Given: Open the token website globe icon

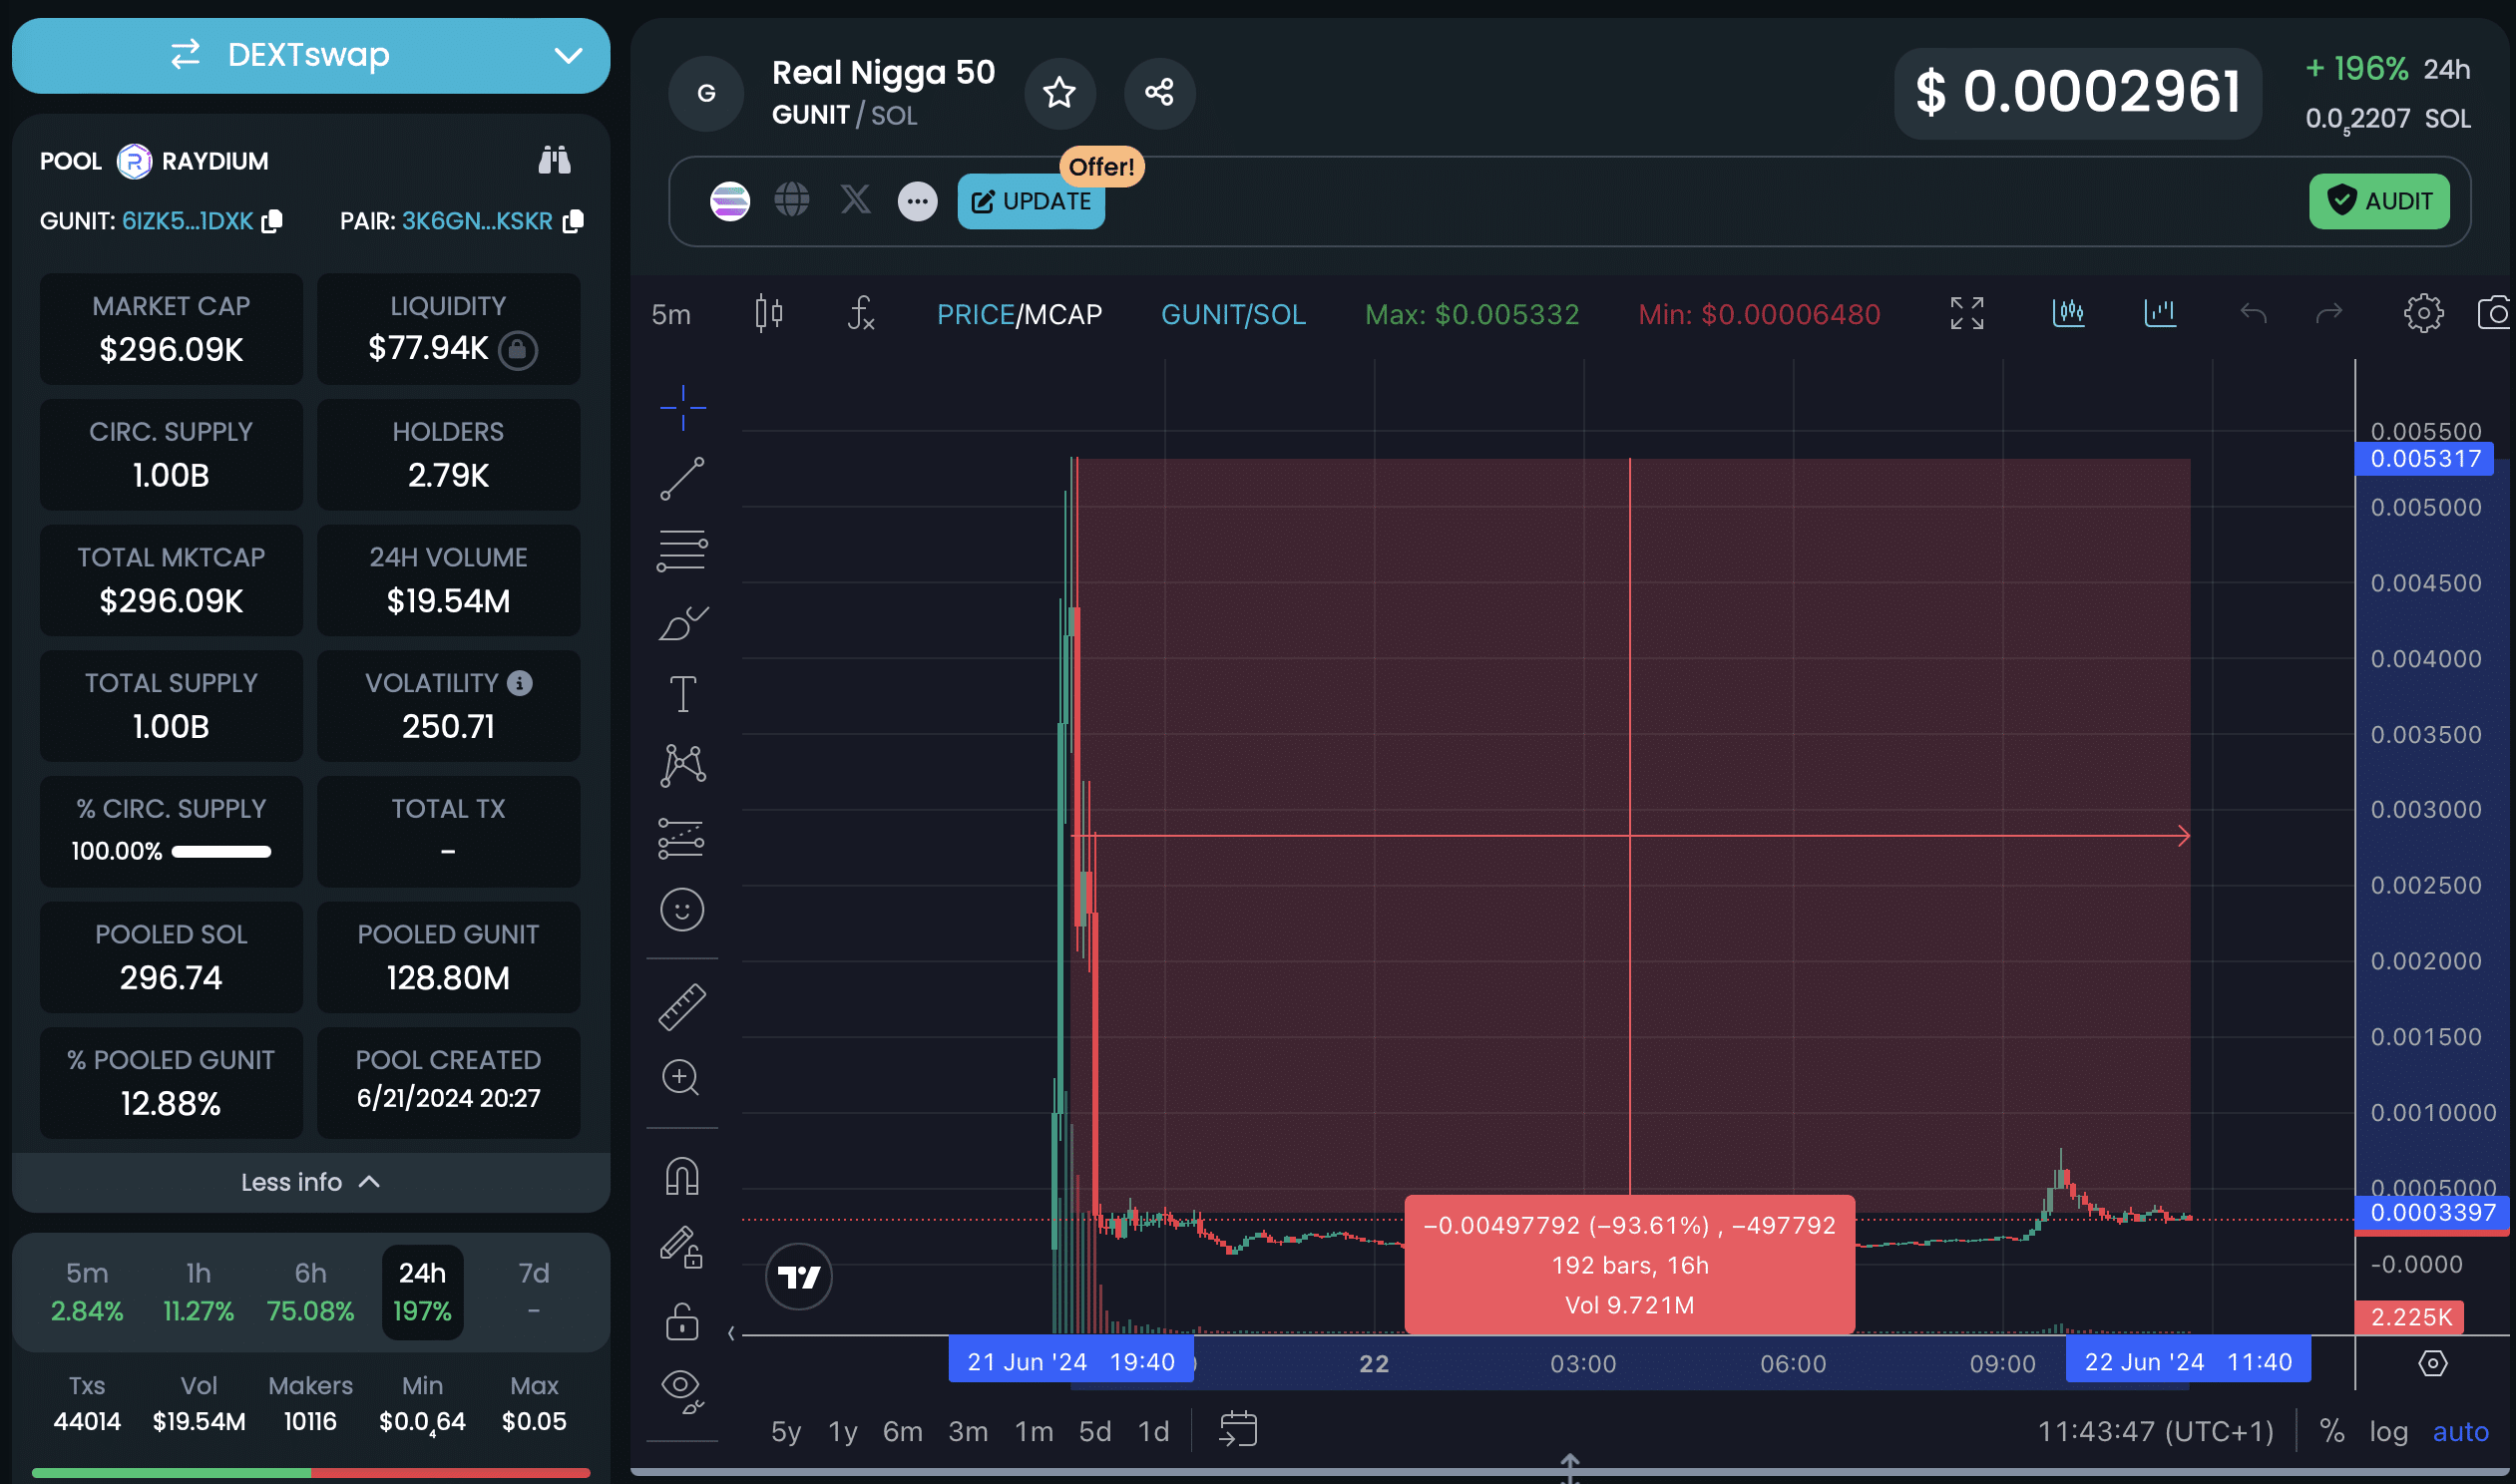Looking at the screenshot, I should 792,200.
